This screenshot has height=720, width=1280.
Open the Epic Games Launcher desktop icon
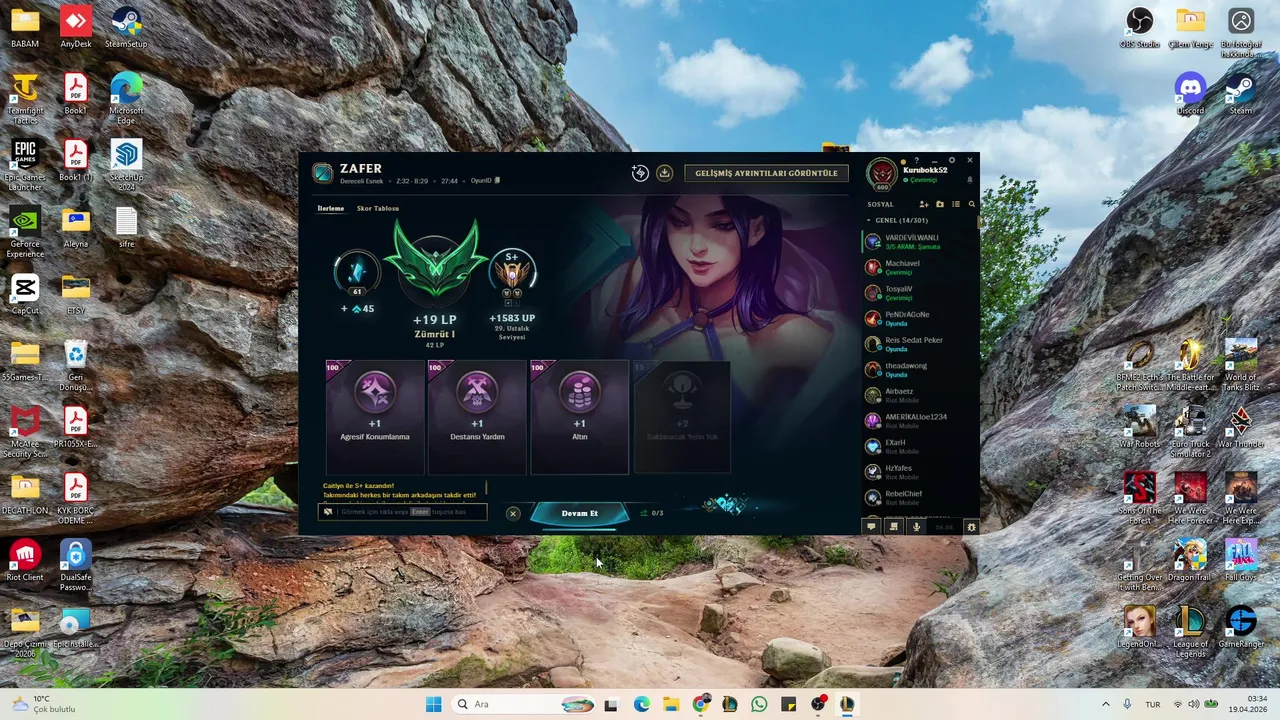pos(25,166)
